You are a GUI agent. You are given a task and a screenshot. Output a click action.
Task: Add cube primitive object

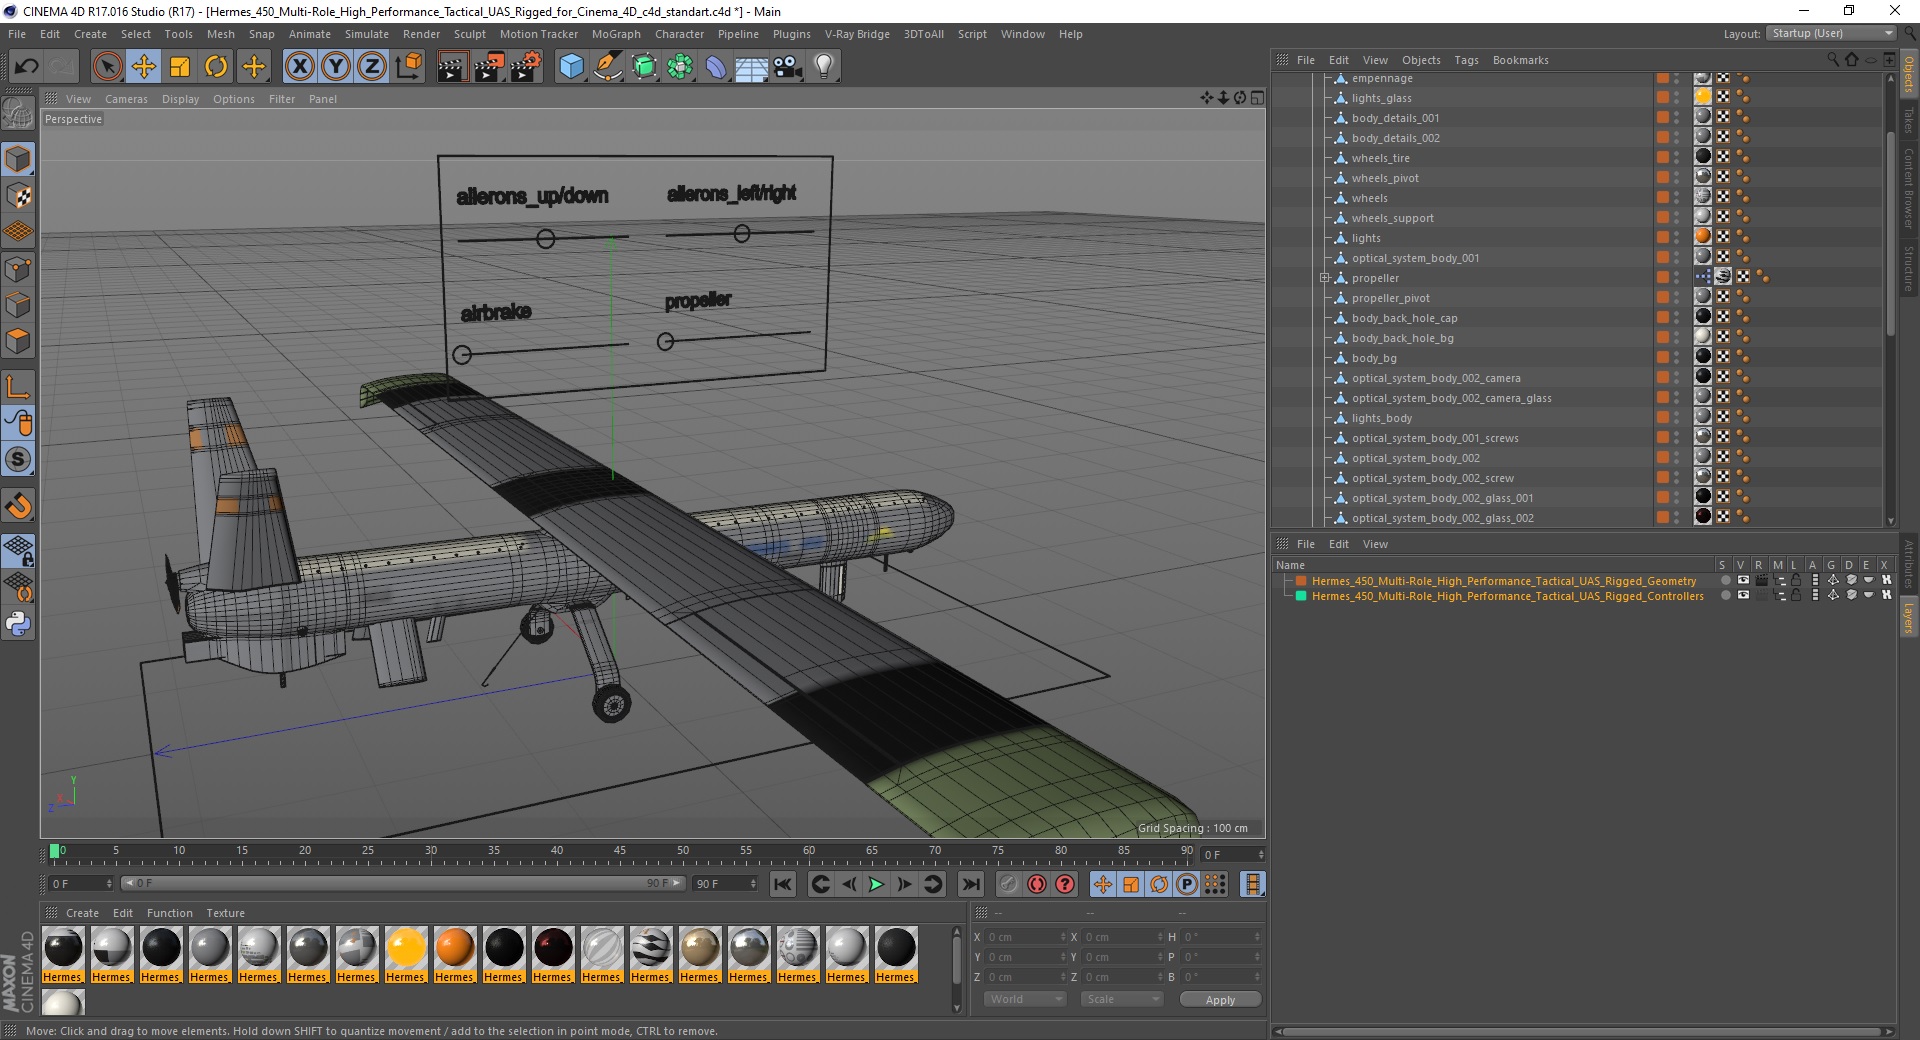coord(571,67)
